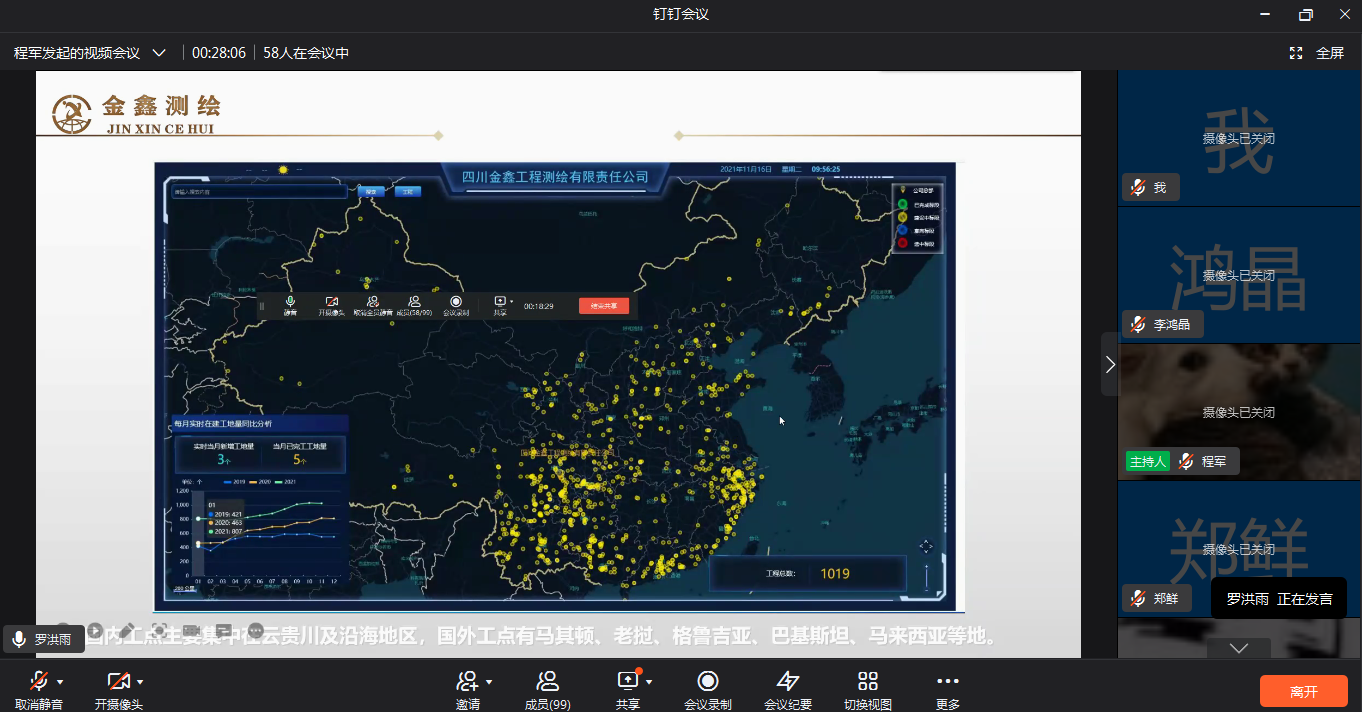Leave the meeting with 离开 button

click(x=1304, y=691)
